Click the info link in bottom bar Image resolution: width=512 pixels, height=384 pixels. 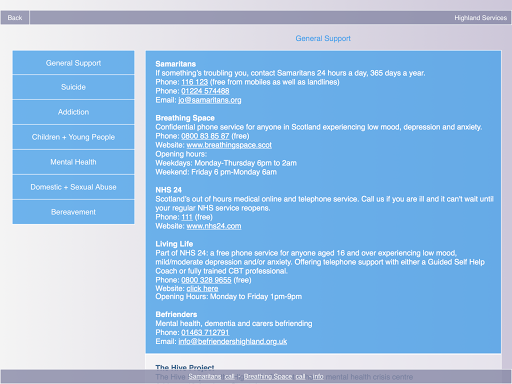(318, 376)
